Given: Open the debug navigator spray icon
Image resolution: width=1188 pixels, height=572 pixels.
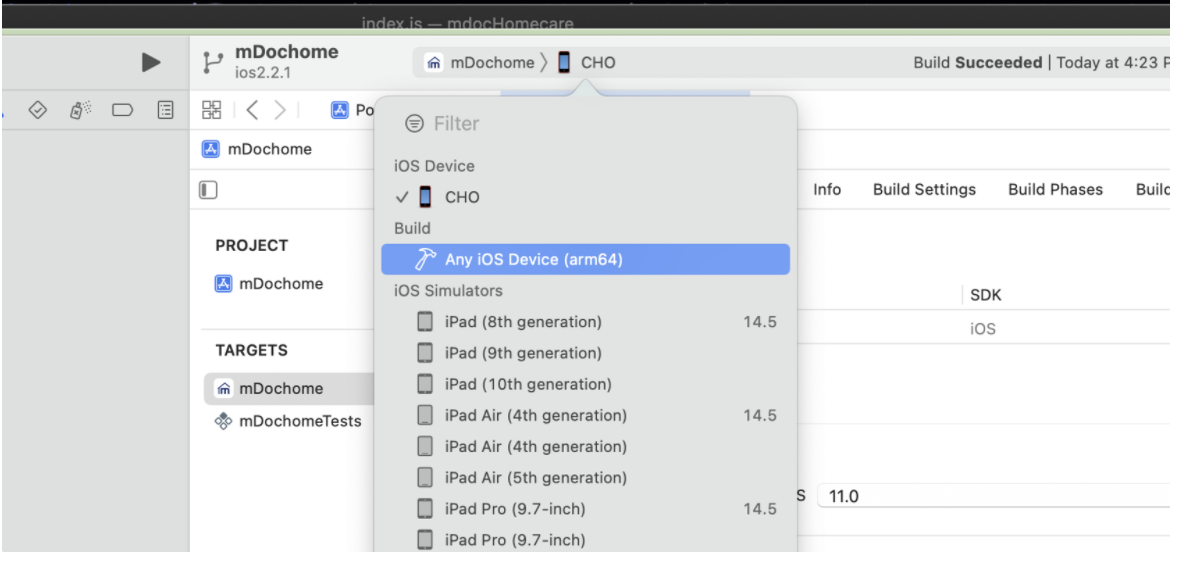Looking at the screenshot, I should (x=80, y=111).
